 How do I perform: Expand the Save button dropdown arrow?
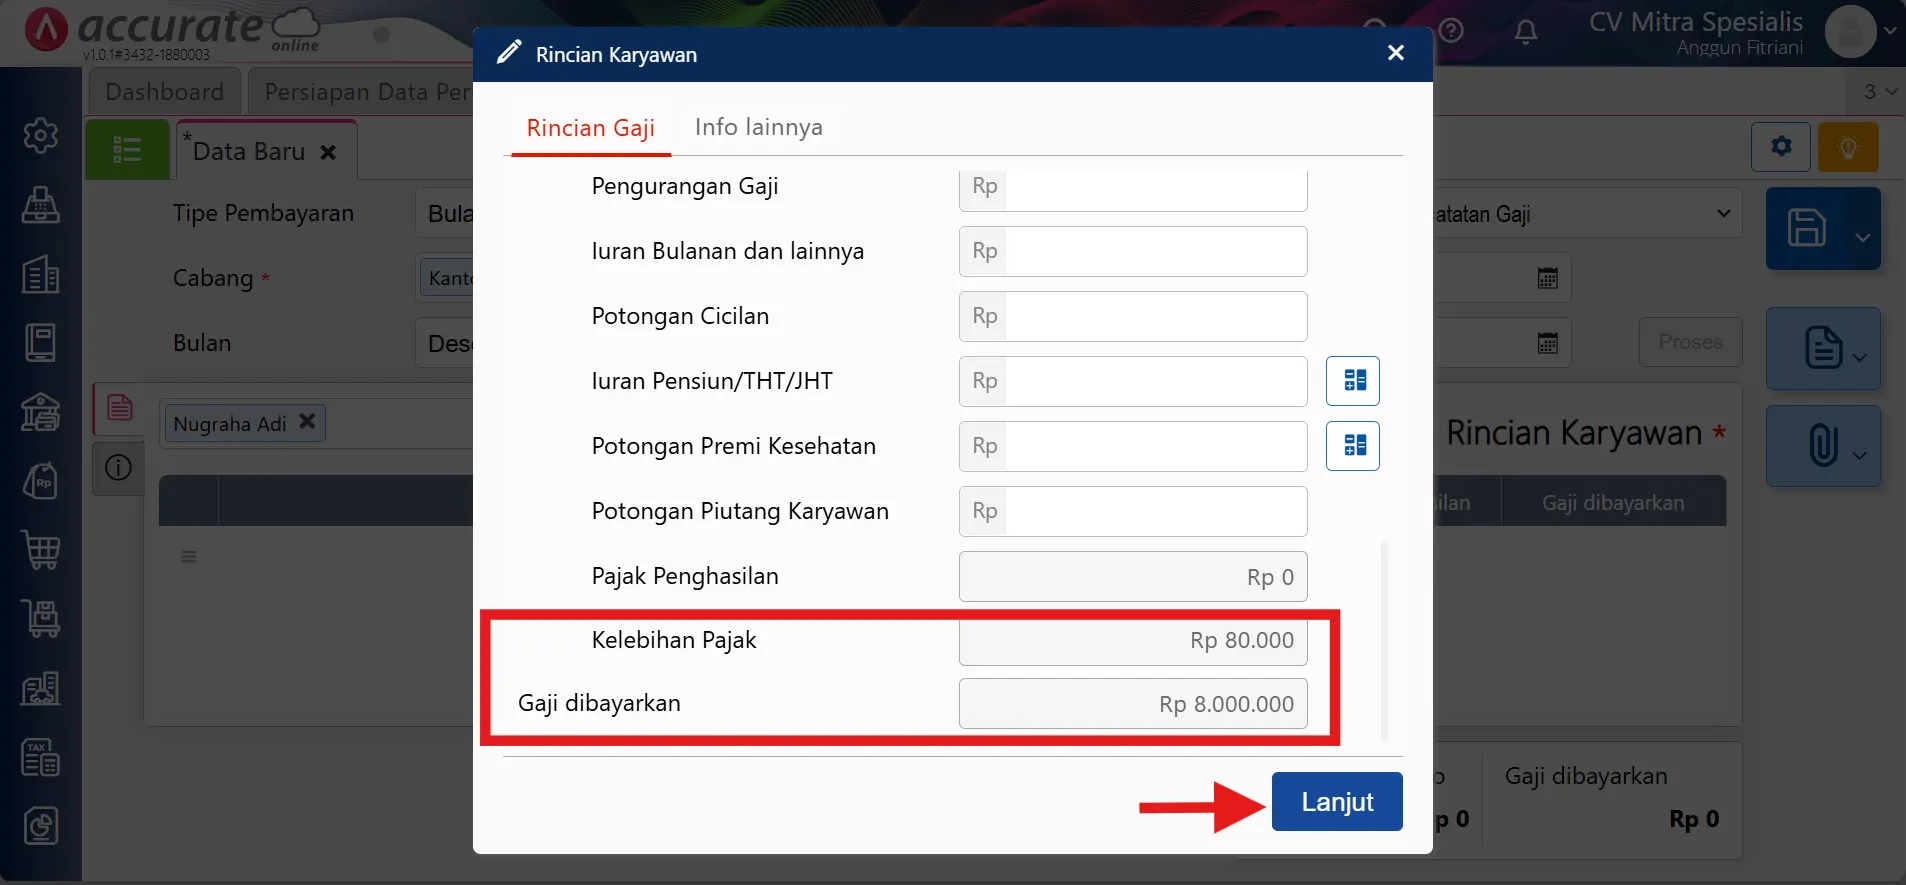[x=1862, y=237]
